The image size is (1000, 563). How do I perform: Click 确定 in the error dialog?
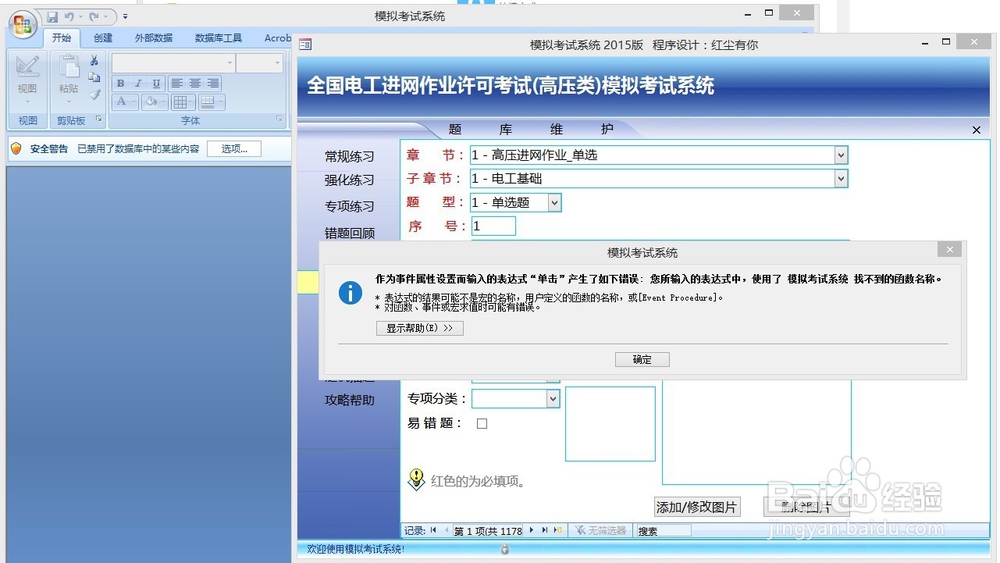(x=642, y=360)
